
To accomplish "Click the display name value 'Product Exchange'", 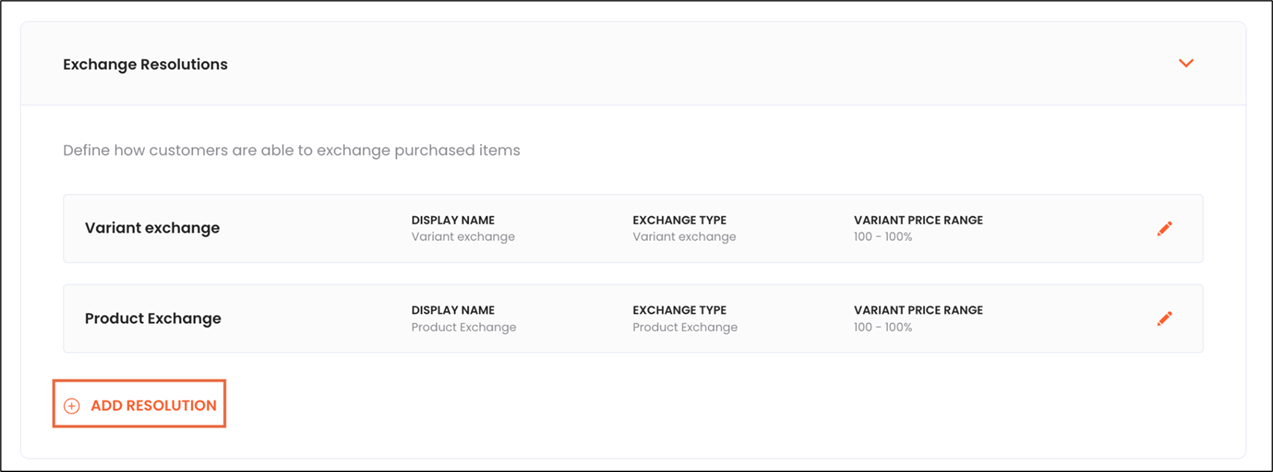I will 463,327.
